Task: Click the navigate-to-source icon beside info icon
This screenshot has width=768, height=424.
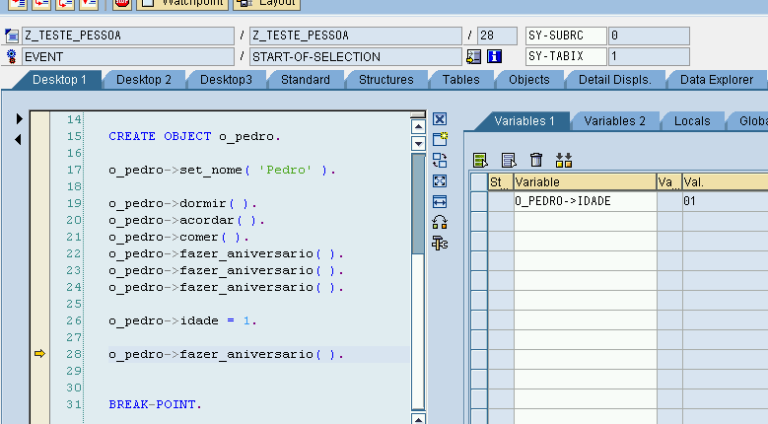Action: [474, 57]
